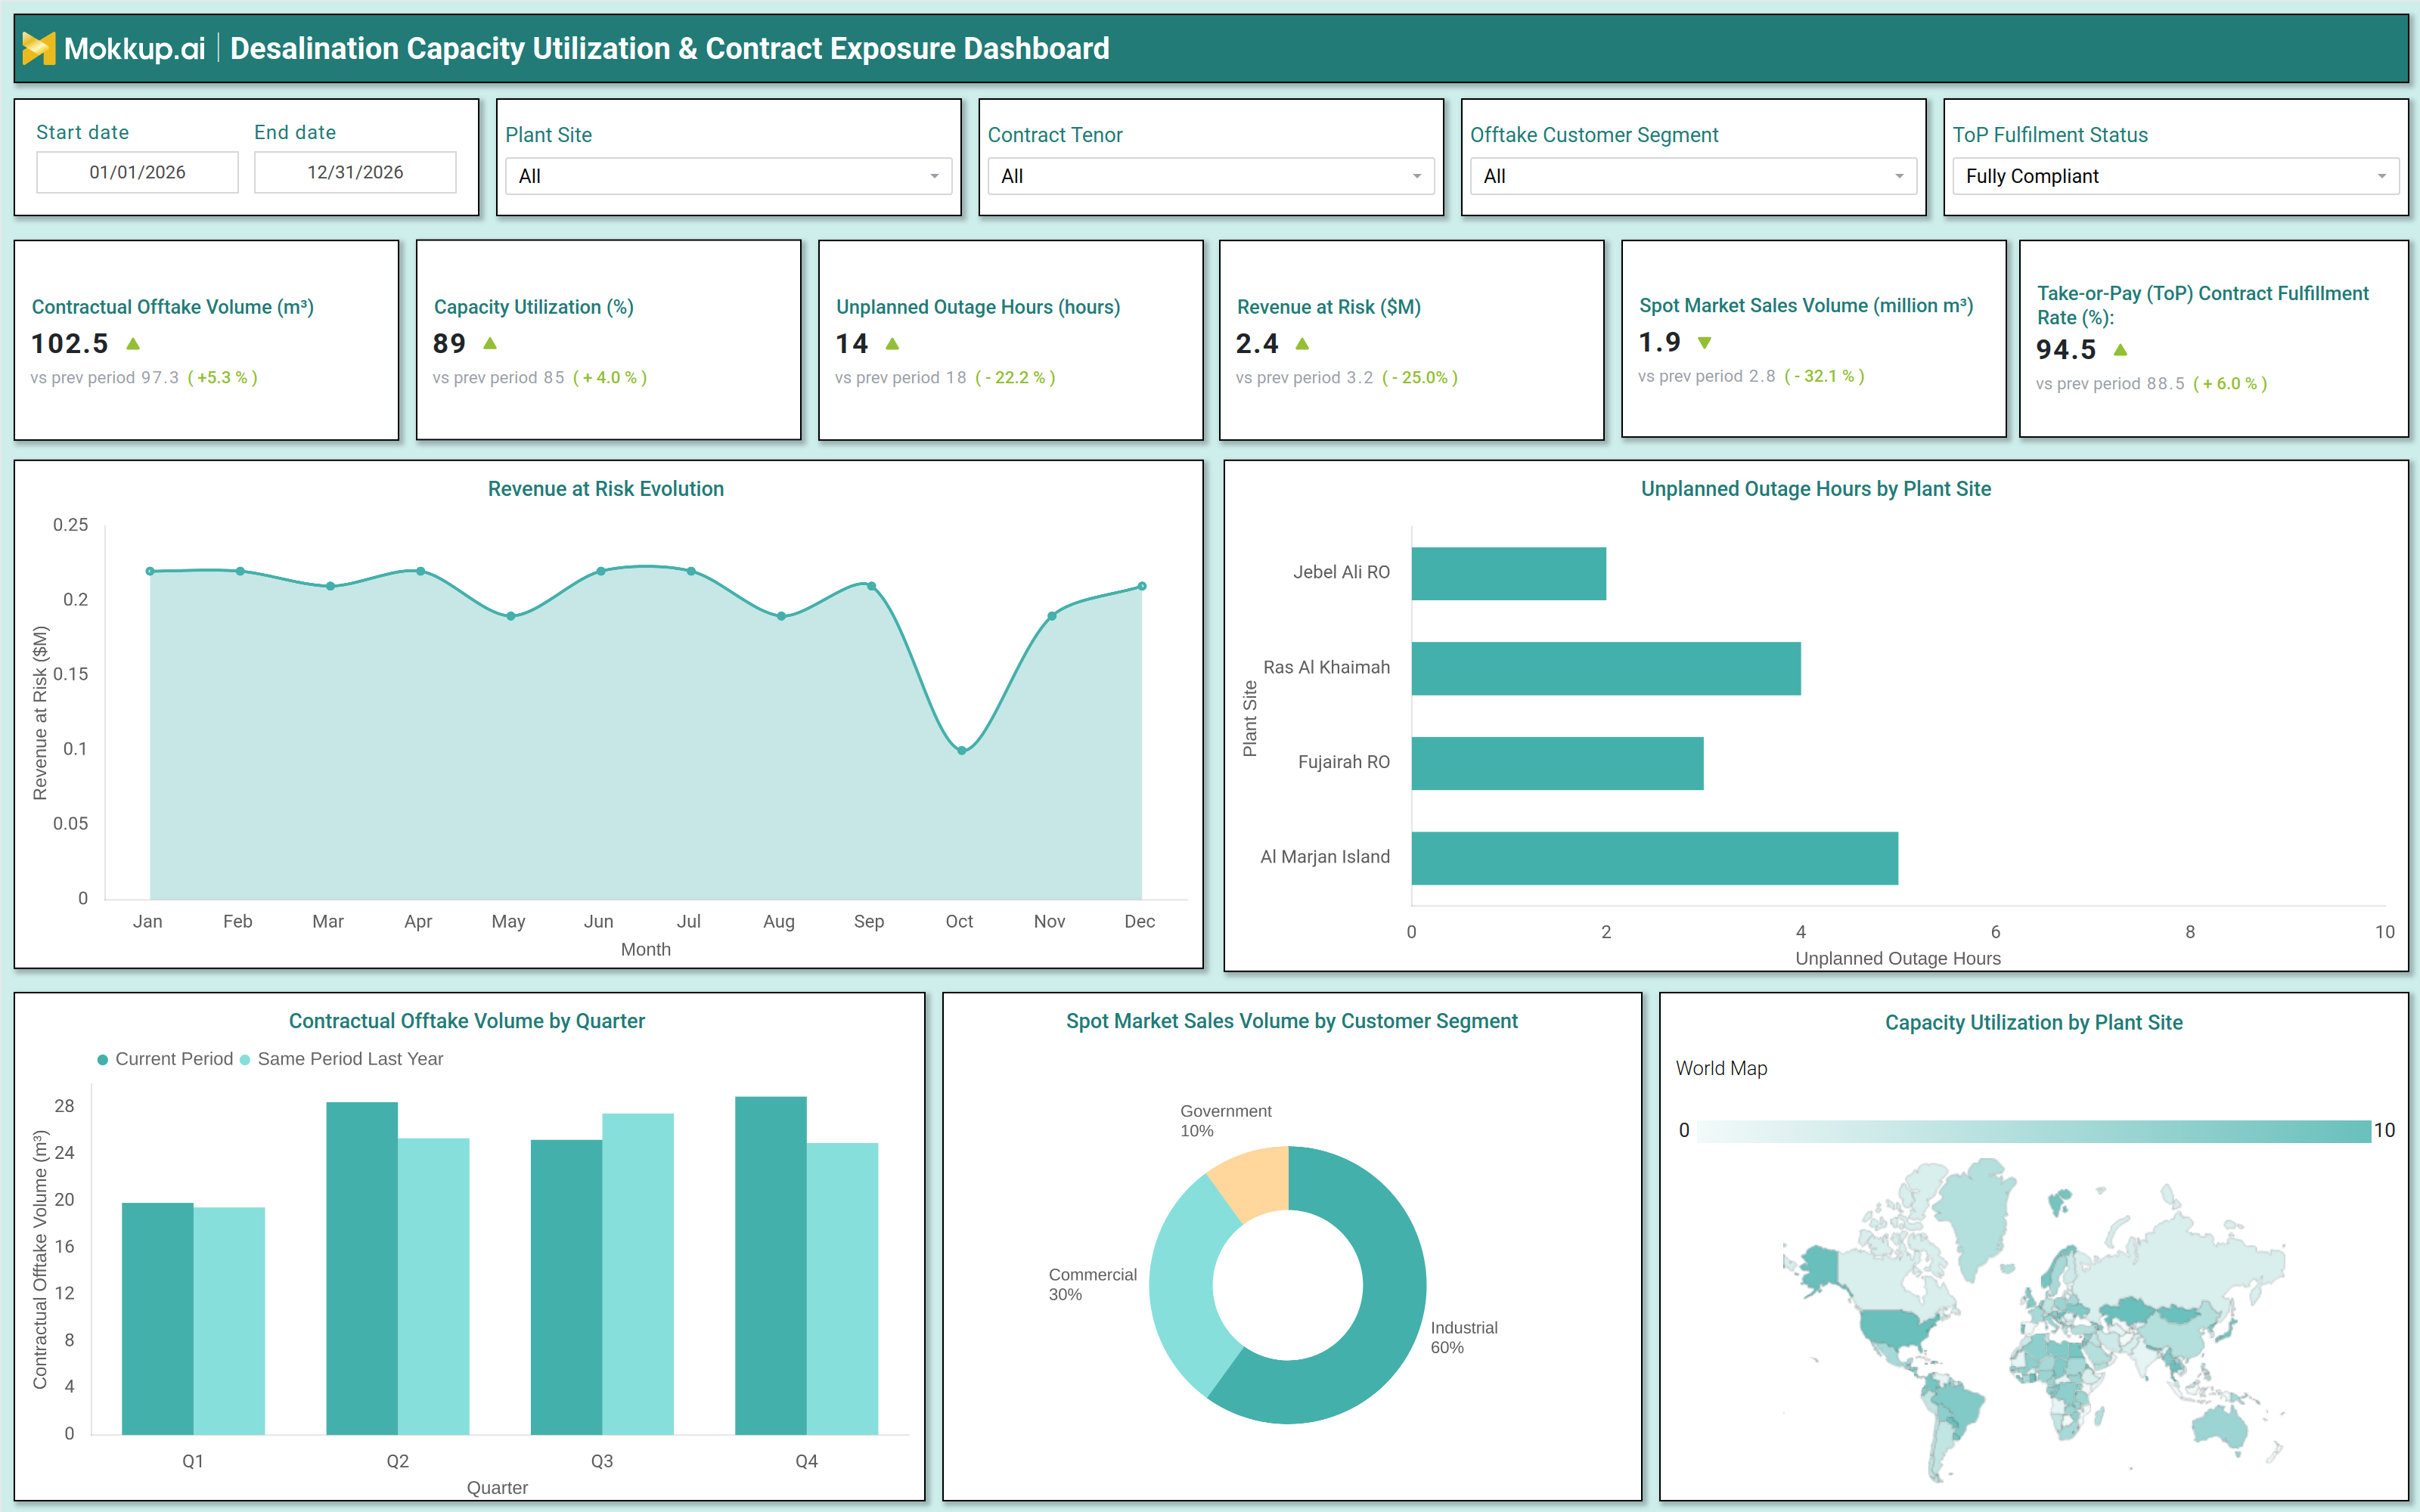Click the Fujairah RO bar
The height and width of the screenshot is (1512, 2420).
[x=1557, y=763]
